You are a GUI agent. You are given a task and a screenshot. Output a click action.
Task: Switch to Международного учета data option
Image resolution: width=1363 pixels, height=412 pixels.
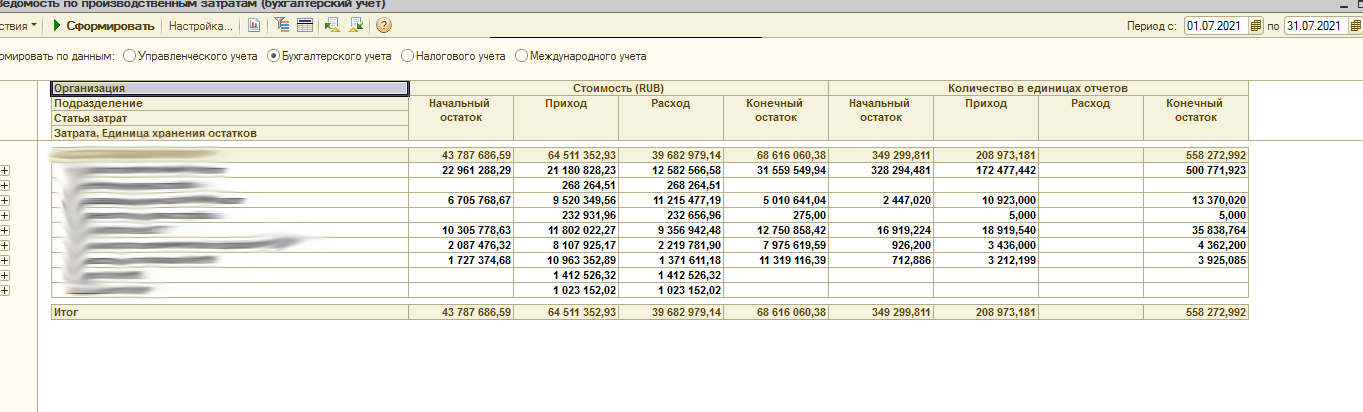[521, 57]
